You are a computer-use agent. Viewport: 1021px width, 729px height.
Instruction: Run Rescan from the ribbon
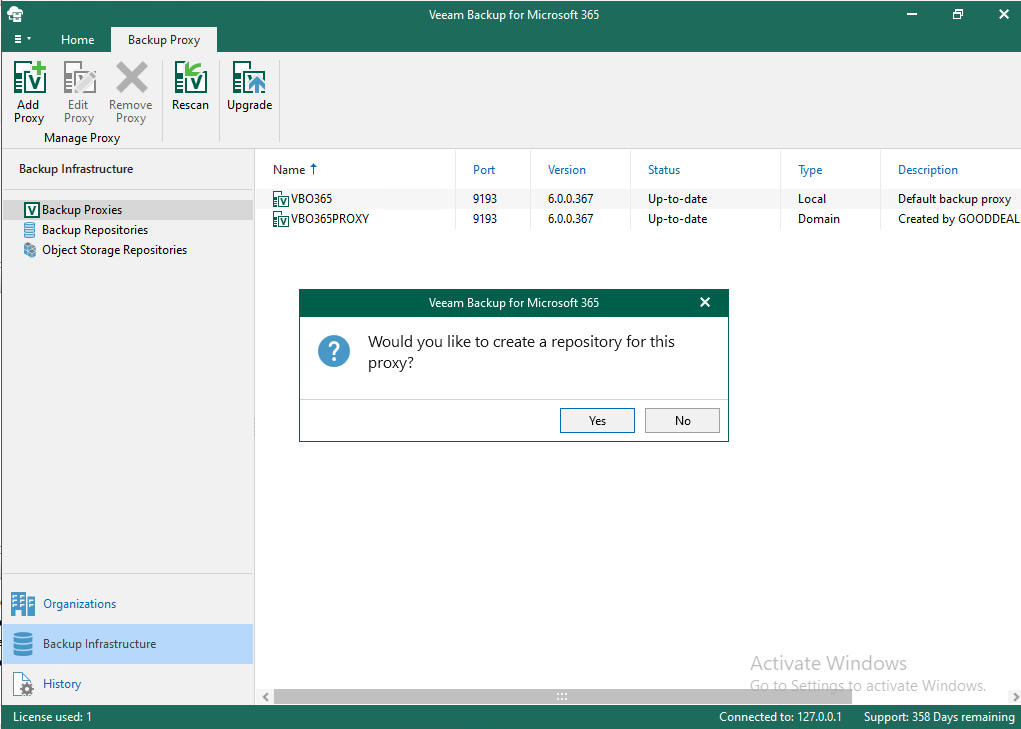point(190,86)
